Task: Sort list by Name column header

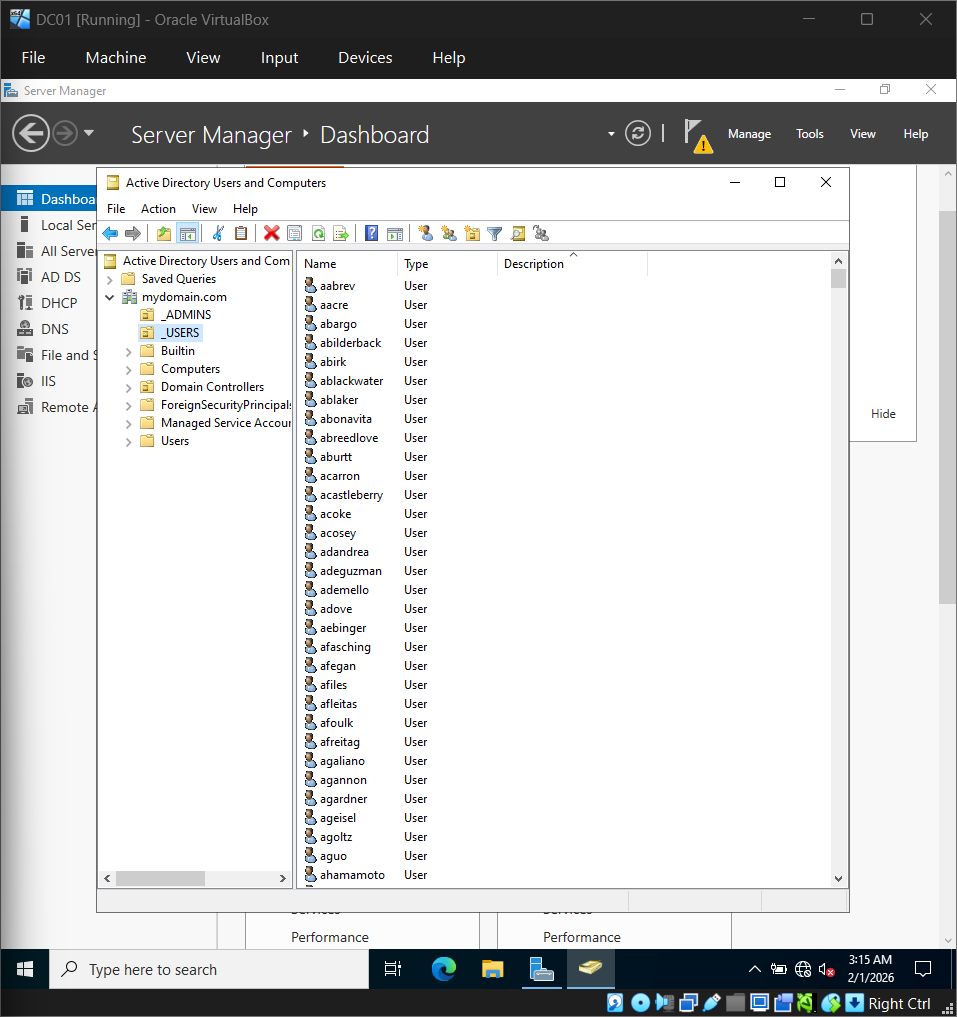Action: (347, 264)
